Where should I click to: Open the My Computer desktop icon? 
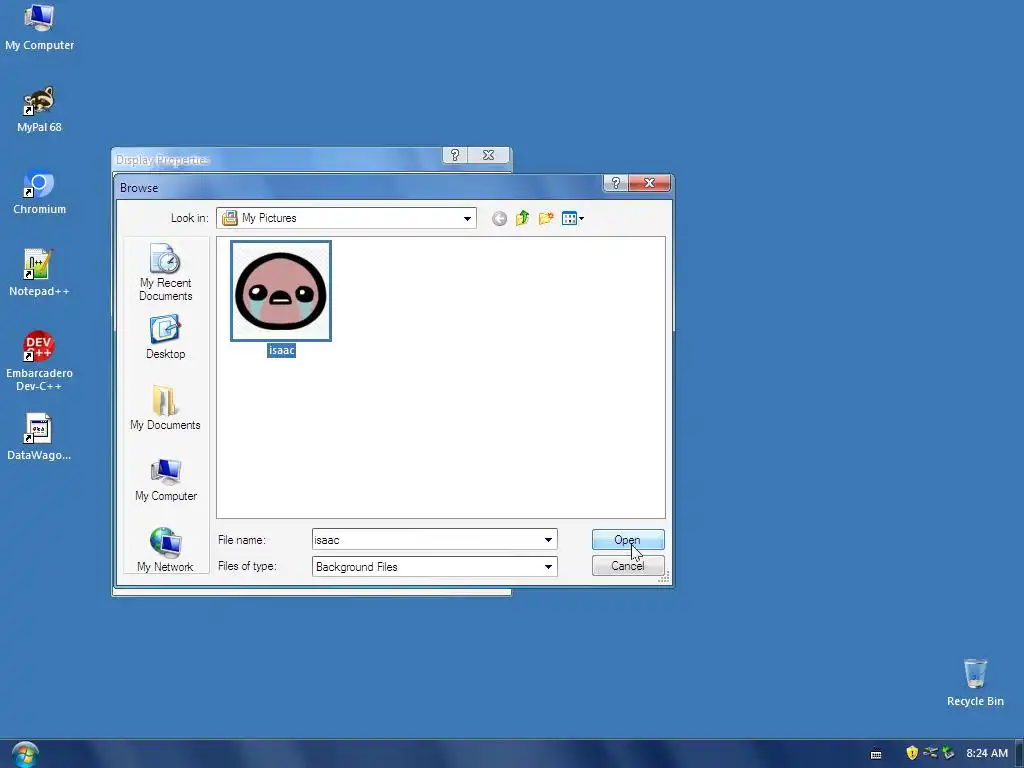click(39, 27)
